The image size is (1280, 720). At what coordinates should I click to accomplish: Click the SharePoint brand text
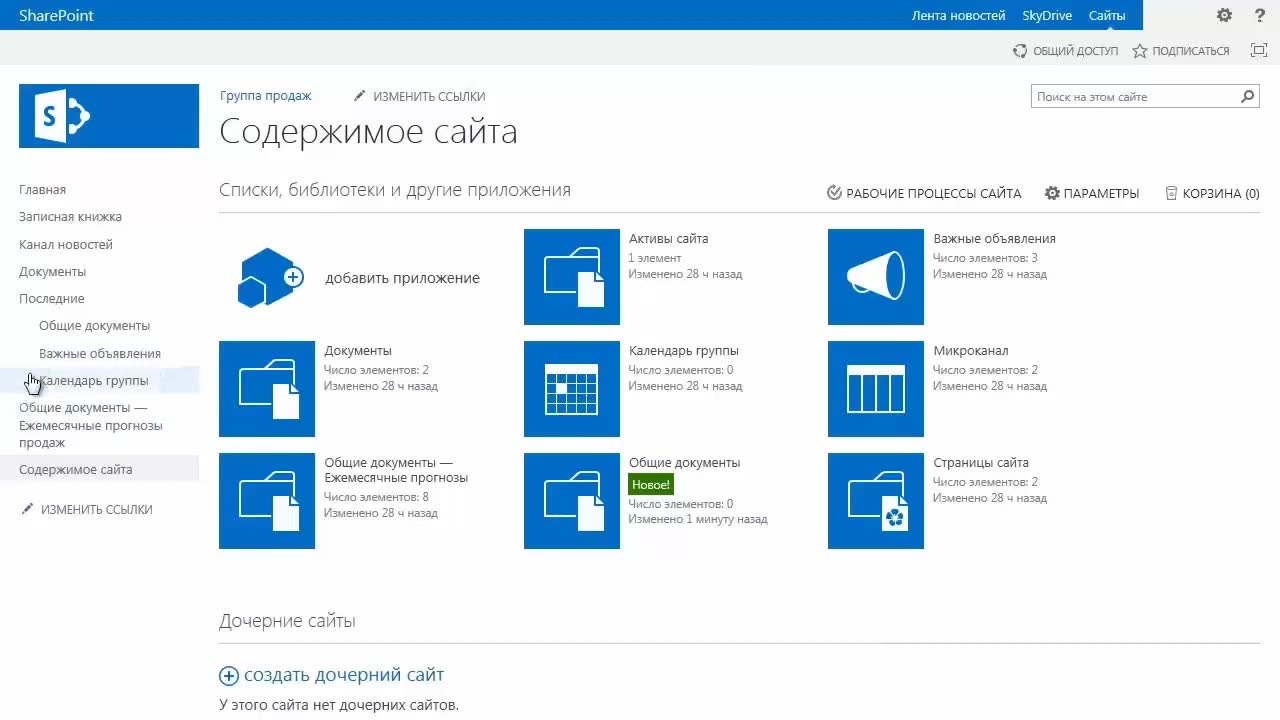(56, 15)
